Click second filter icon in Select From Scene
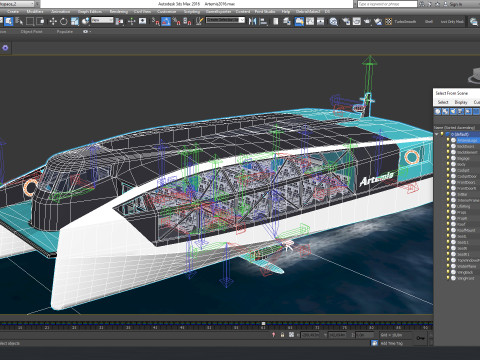The image size is (480, 360). click(x=445, y=112)
